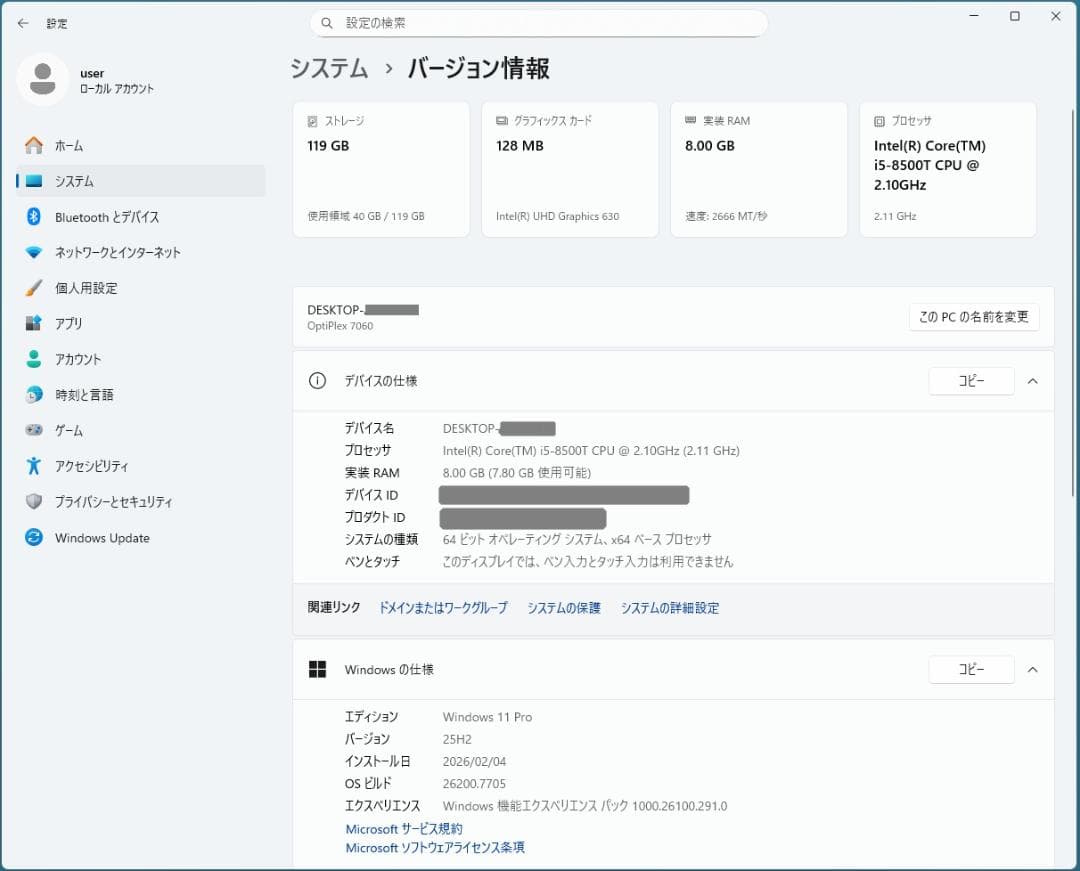Image resolution: width=1080 pixels, height=871 pixels.
Task: Click the back arrow at top left
Action: (x=22, y=22)
